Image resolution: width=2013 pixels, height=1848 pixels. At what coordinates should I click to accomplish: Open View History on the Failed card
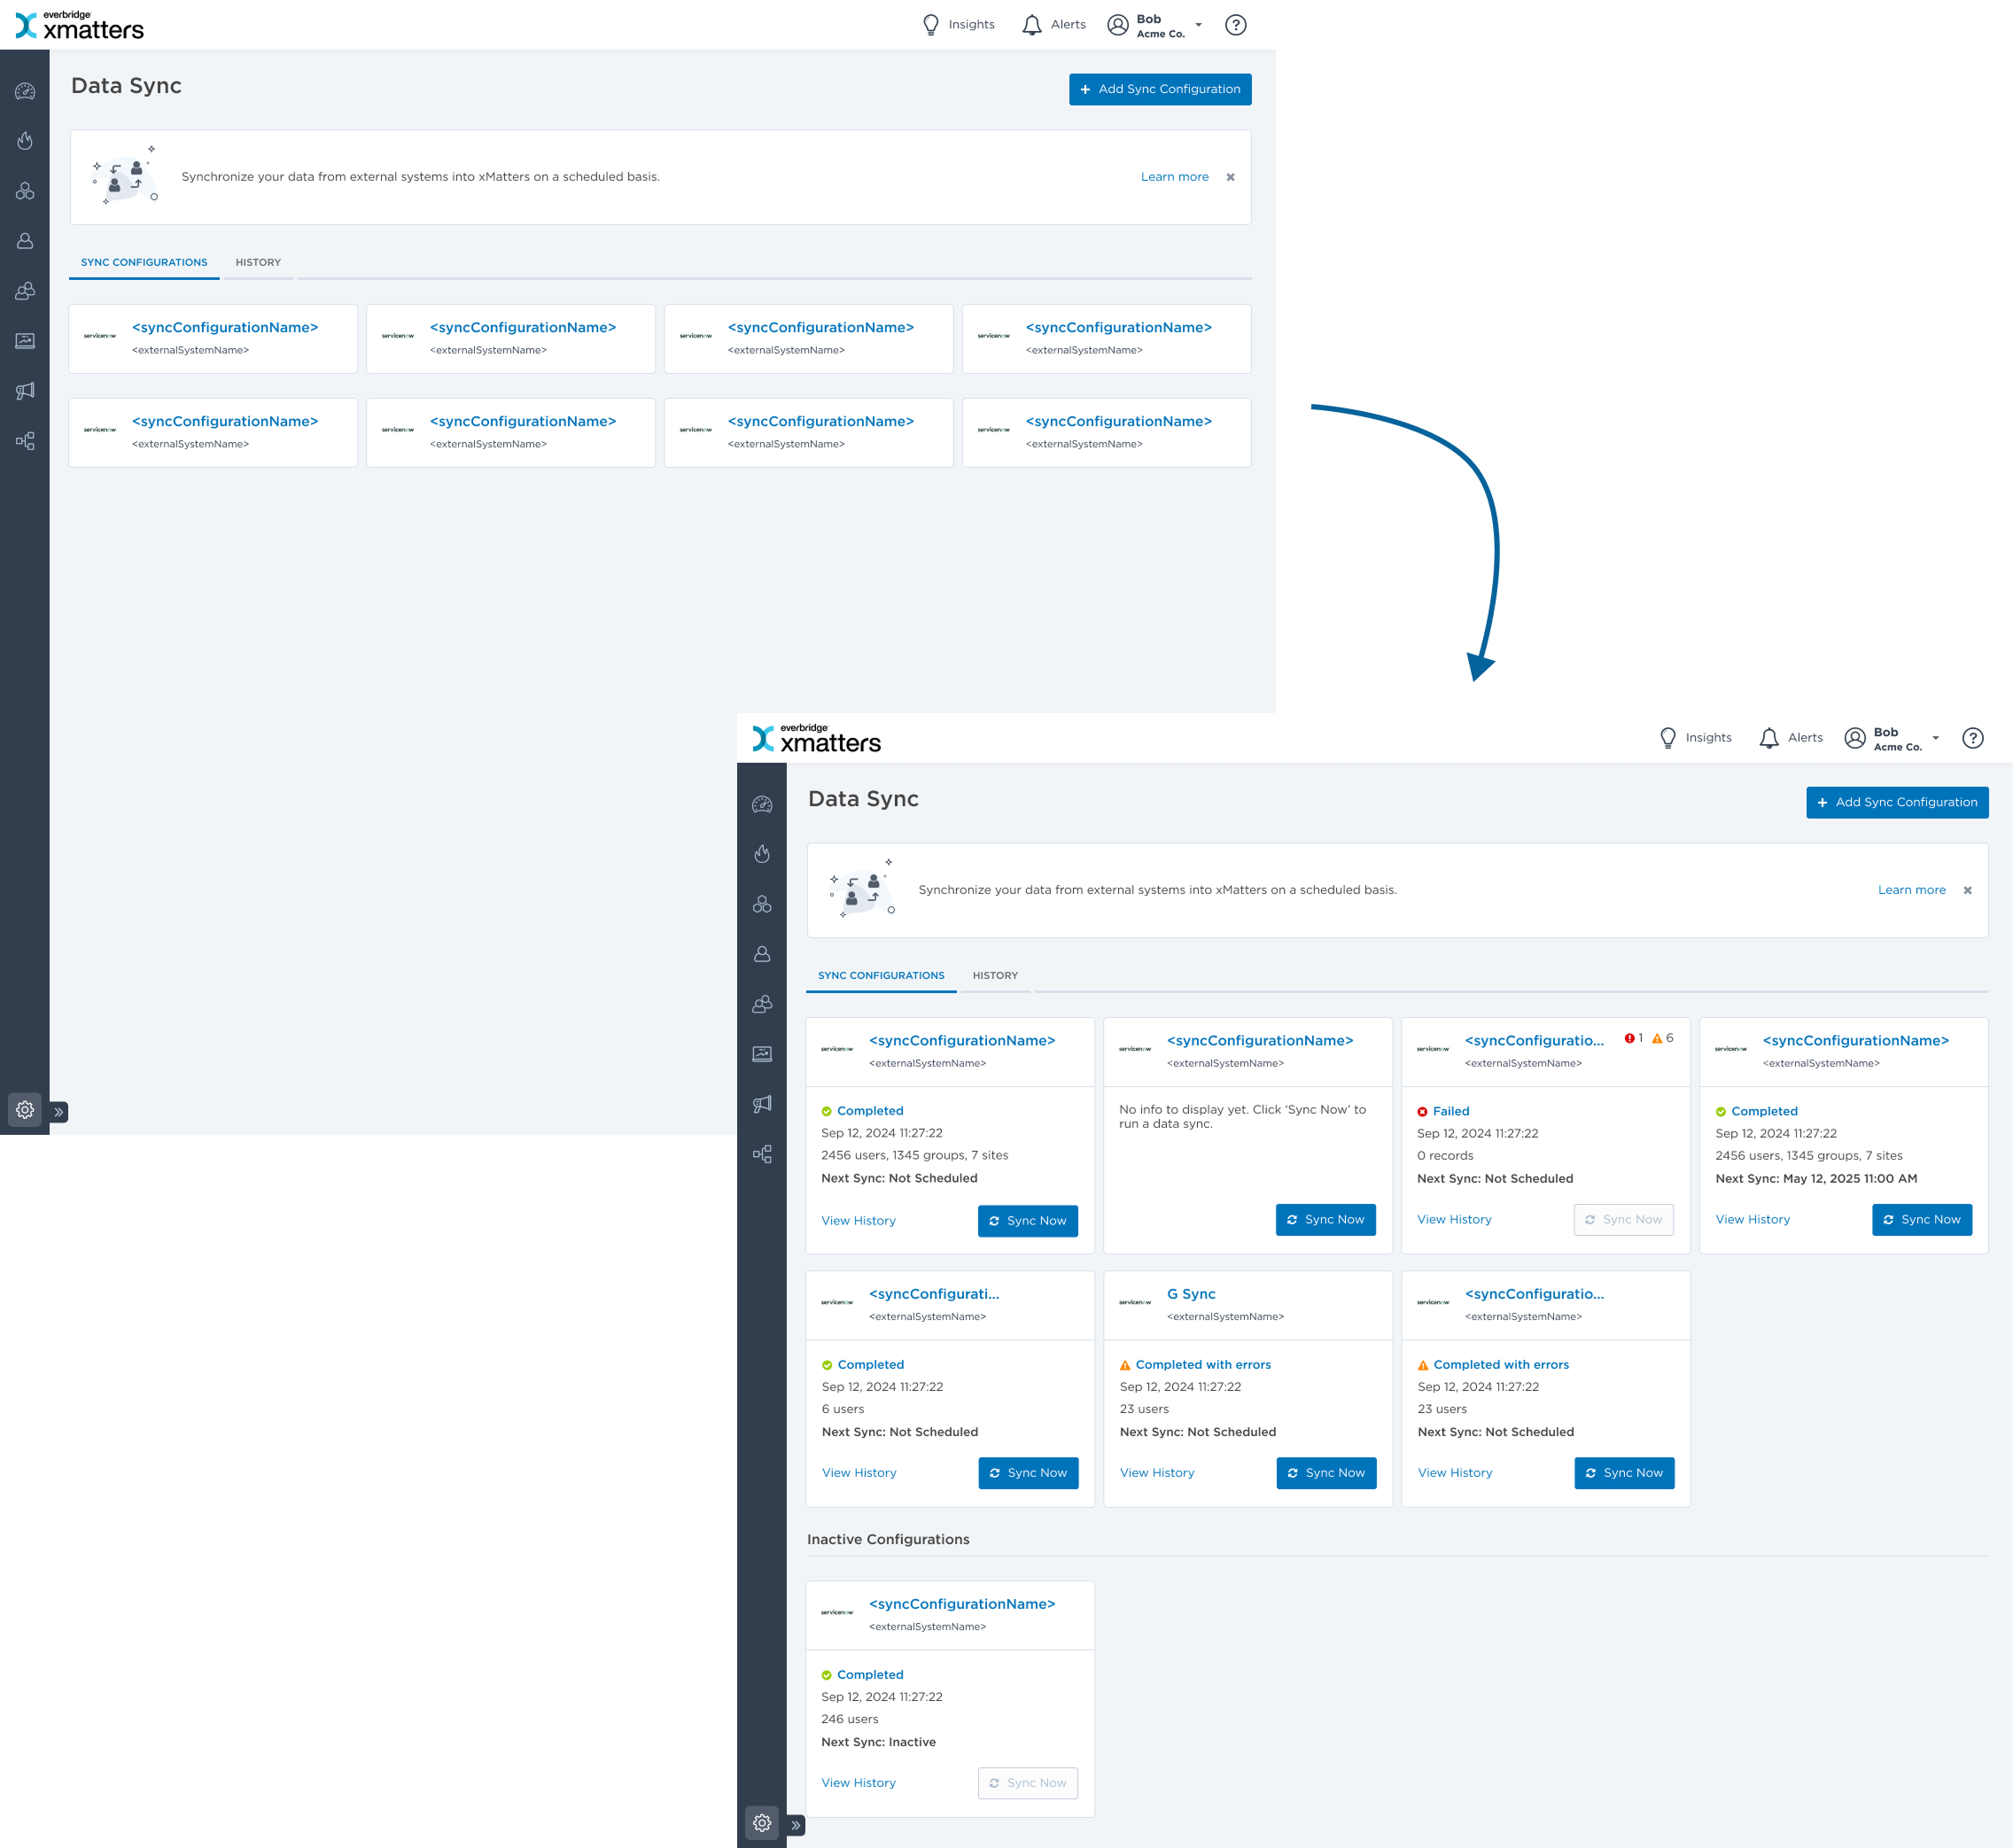1454,1219
